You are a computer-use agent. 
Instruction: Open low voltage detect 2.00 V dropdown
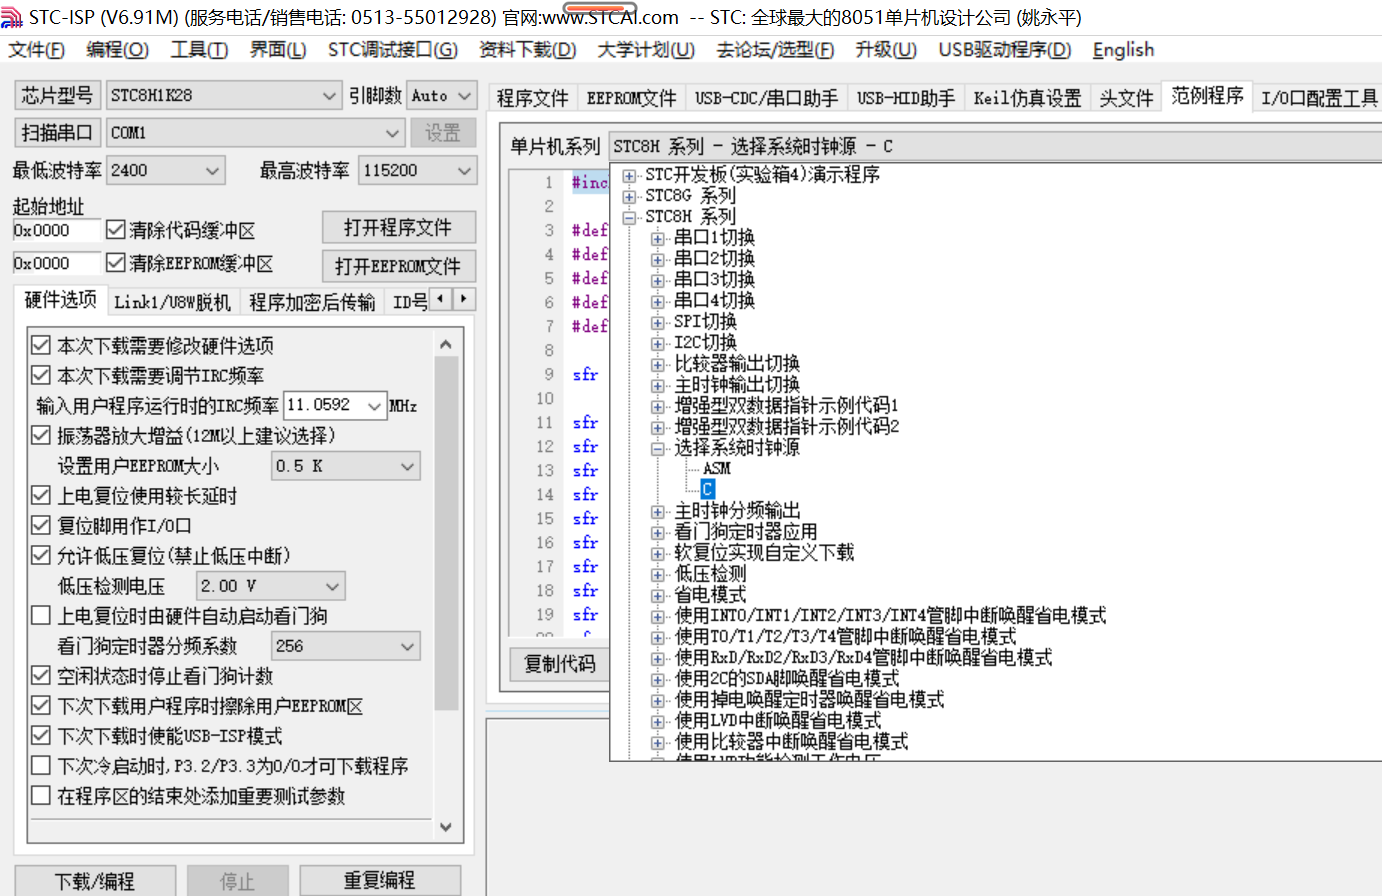pos(332,586)
